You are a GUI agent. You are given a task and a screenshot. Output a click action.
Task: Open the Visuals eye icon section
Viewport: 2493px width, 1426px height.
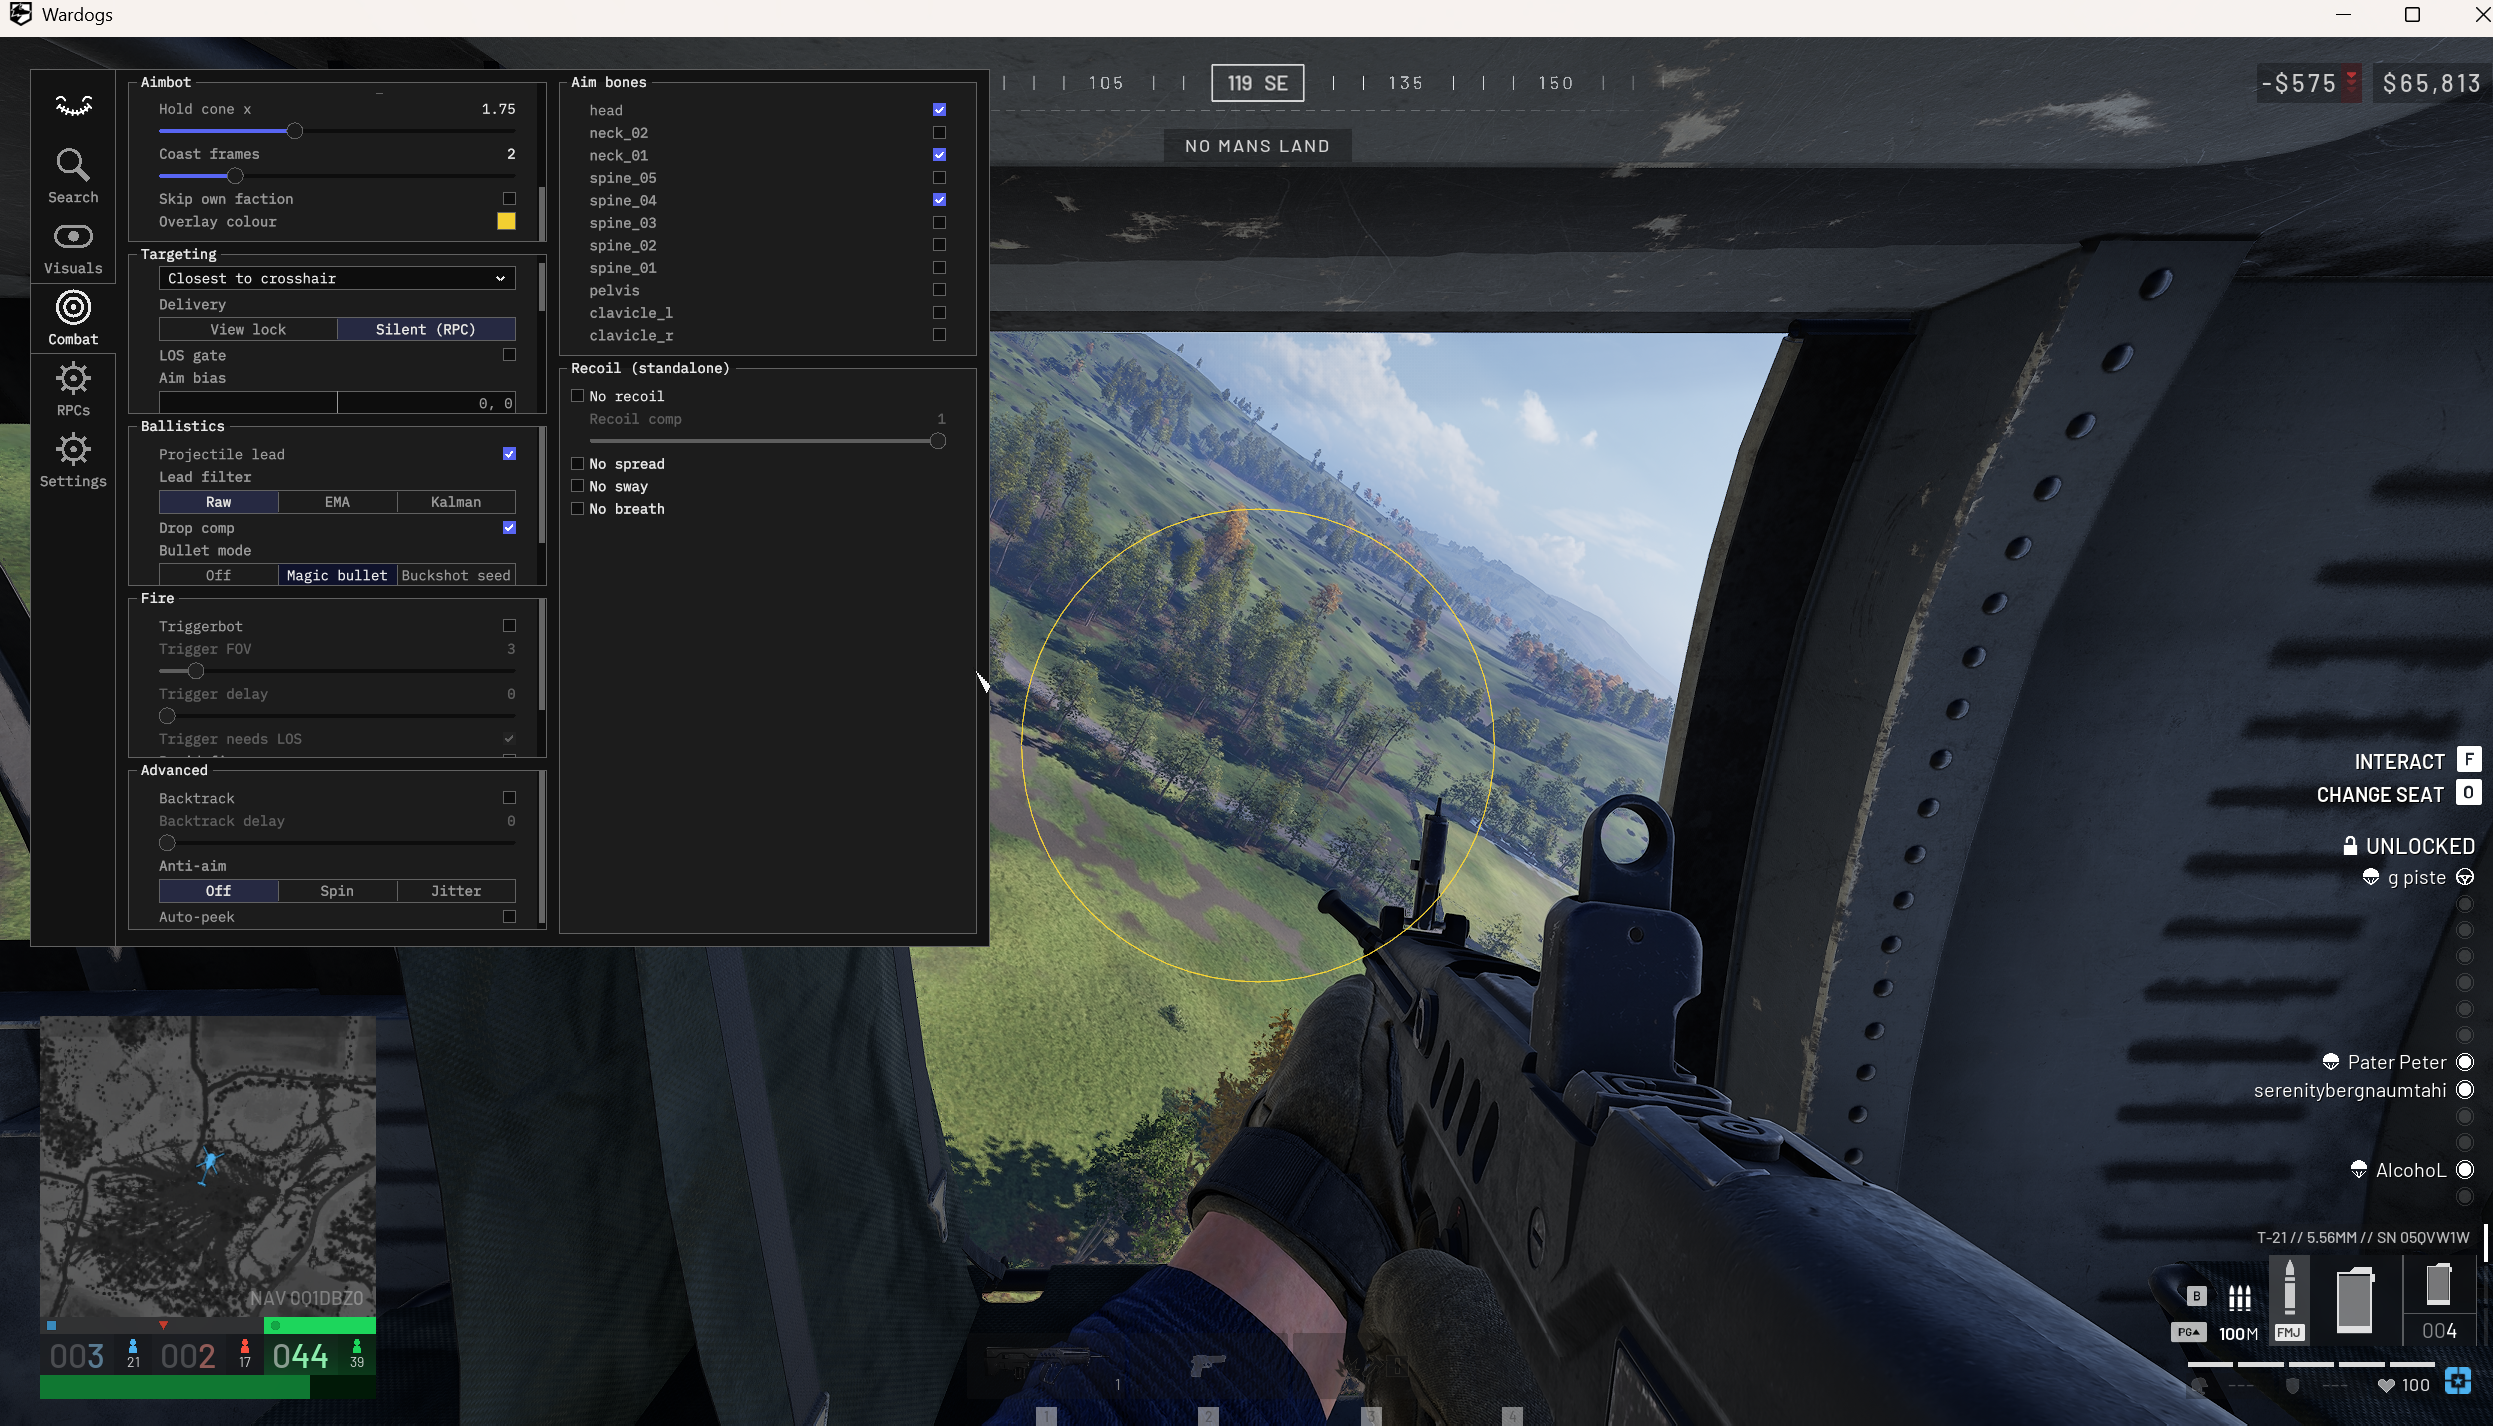(73, 248)
